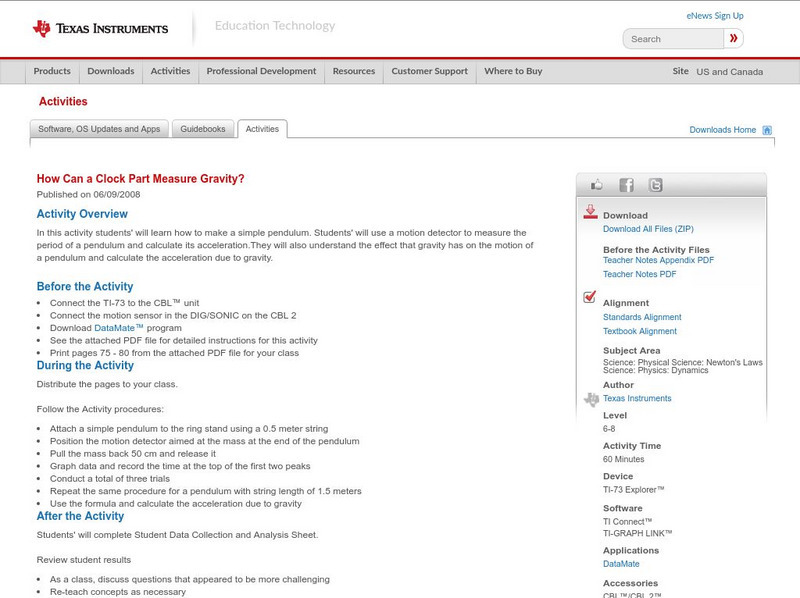Open Teacher Notes Appendix PDF
800x598 pixels.
pos(658,260)
